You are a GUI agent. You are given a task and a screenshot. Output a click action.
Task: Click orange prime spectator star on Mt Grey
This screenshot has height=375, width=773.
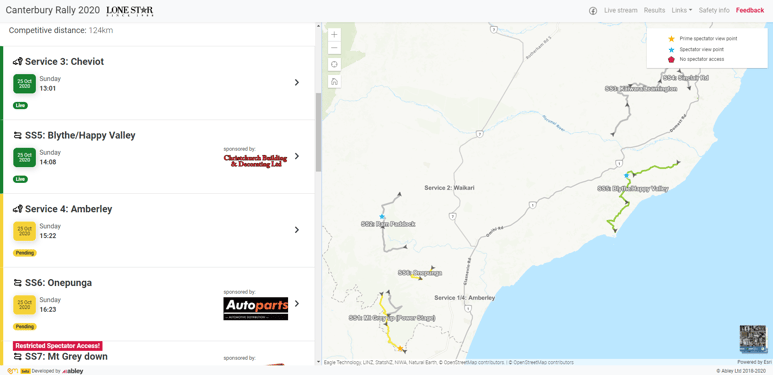click(x=400, y=348)
